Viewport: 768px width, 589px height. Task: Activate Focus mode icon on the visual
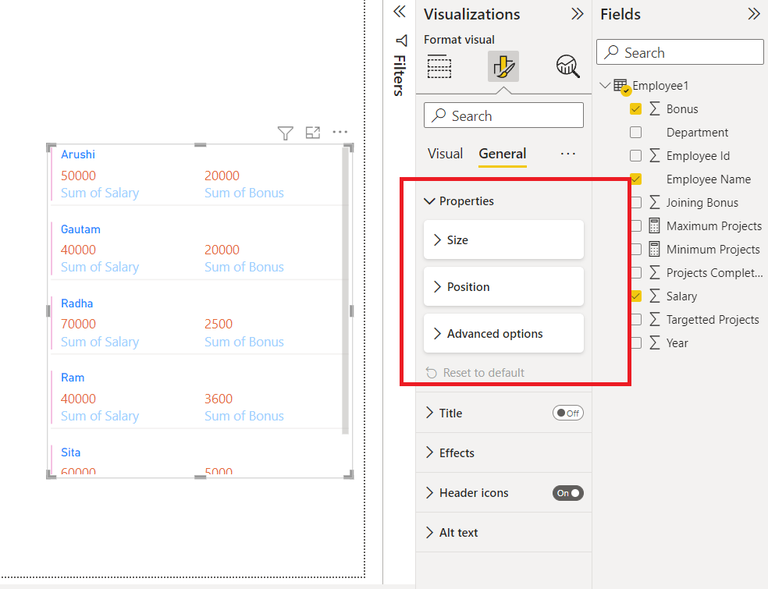312,132
